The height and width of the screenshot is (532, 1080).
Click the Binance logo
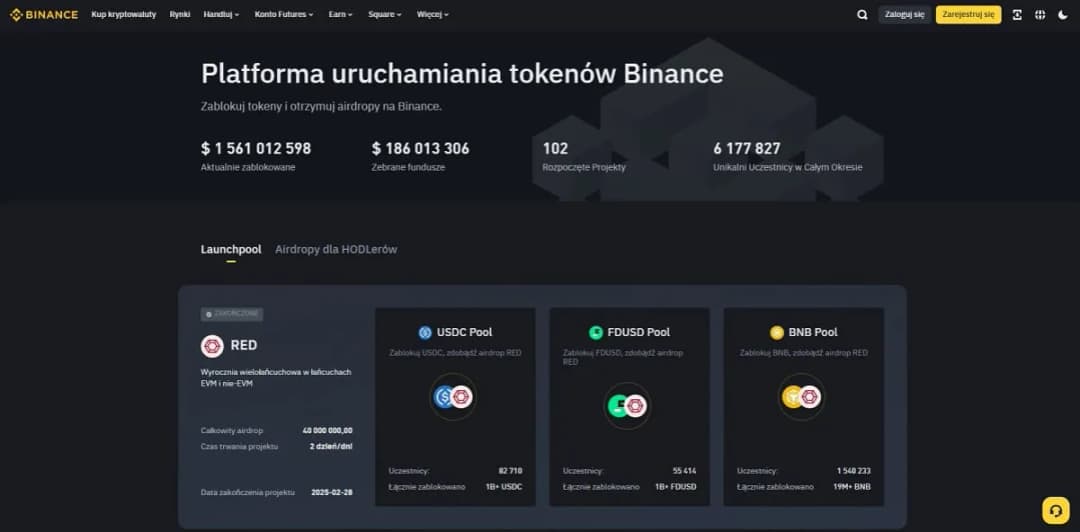(x=44, y=15)
